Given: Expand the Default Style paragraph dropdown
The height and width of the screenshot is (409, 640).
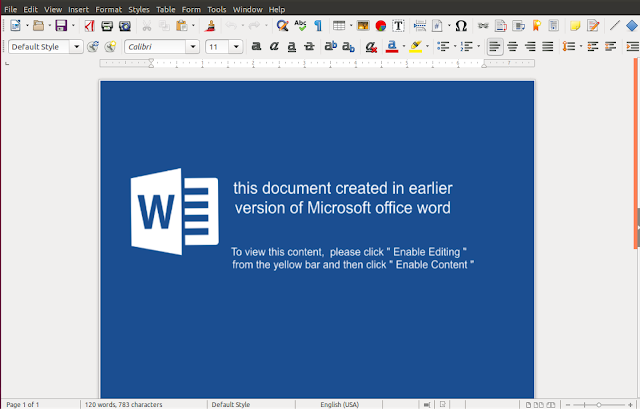Looking at the screenshot, I should pos(76,46).
